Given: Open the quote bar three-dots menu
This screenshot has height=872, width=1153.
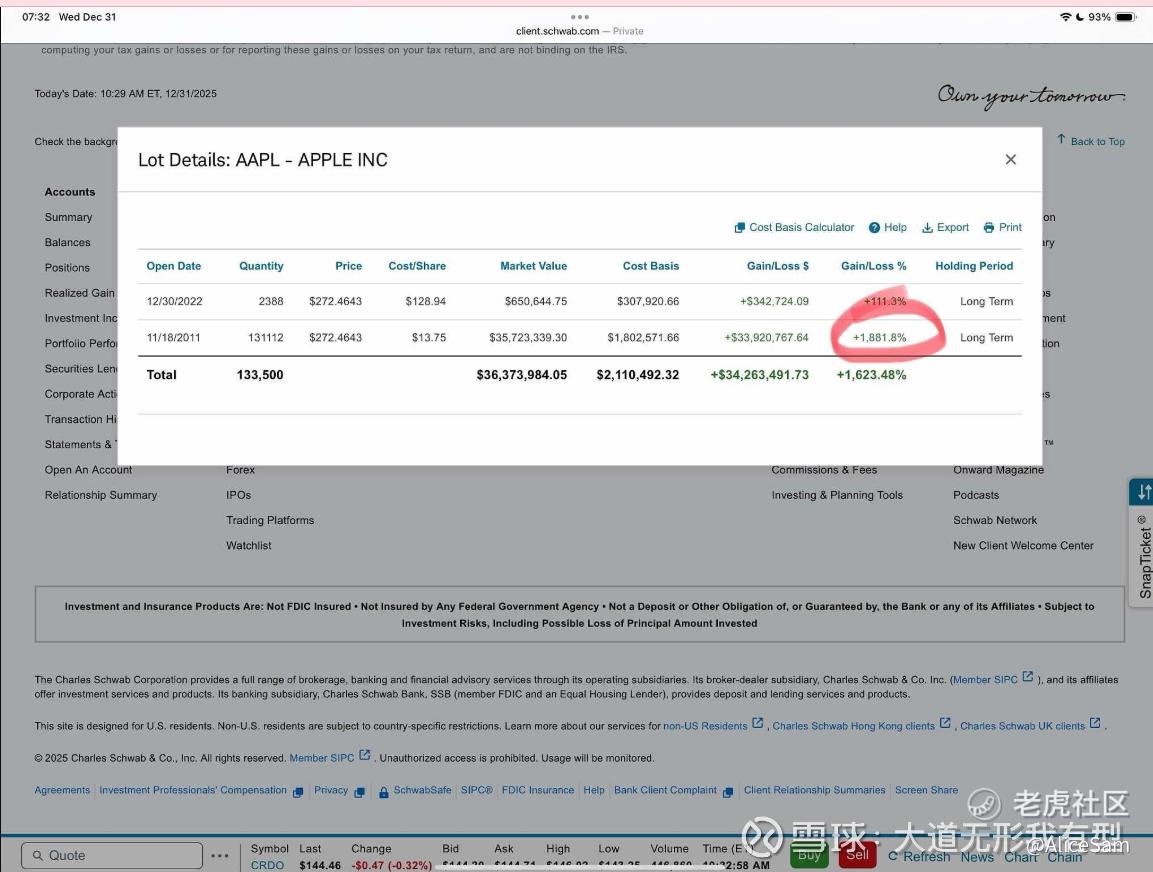Looking at the screenshot, I should [220, 856].
